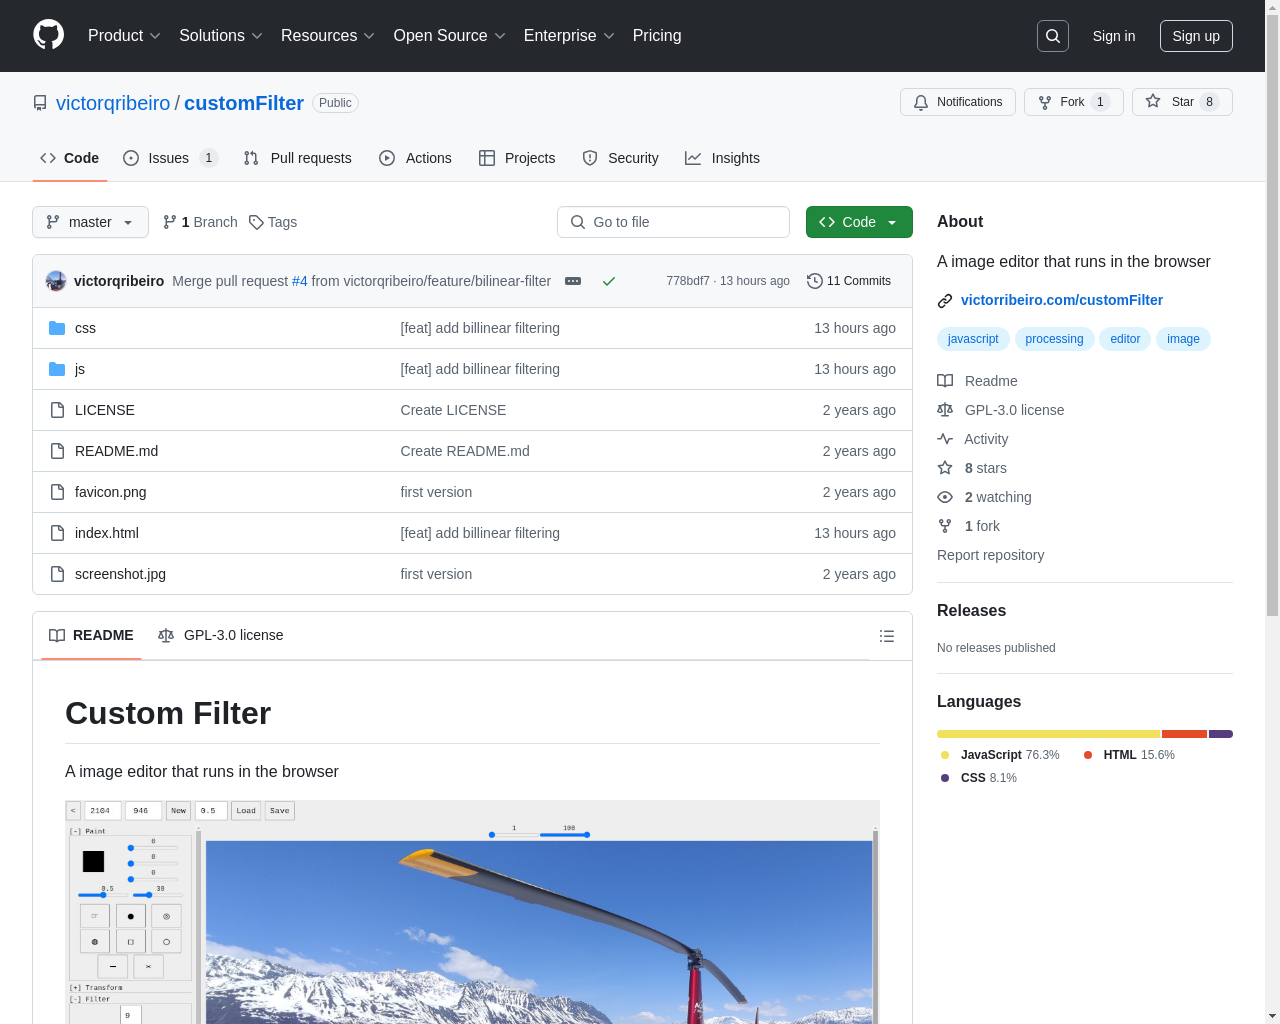
Task: Click the LICENSE file icon
Action: pyautogui.click(x=57, y=410)
